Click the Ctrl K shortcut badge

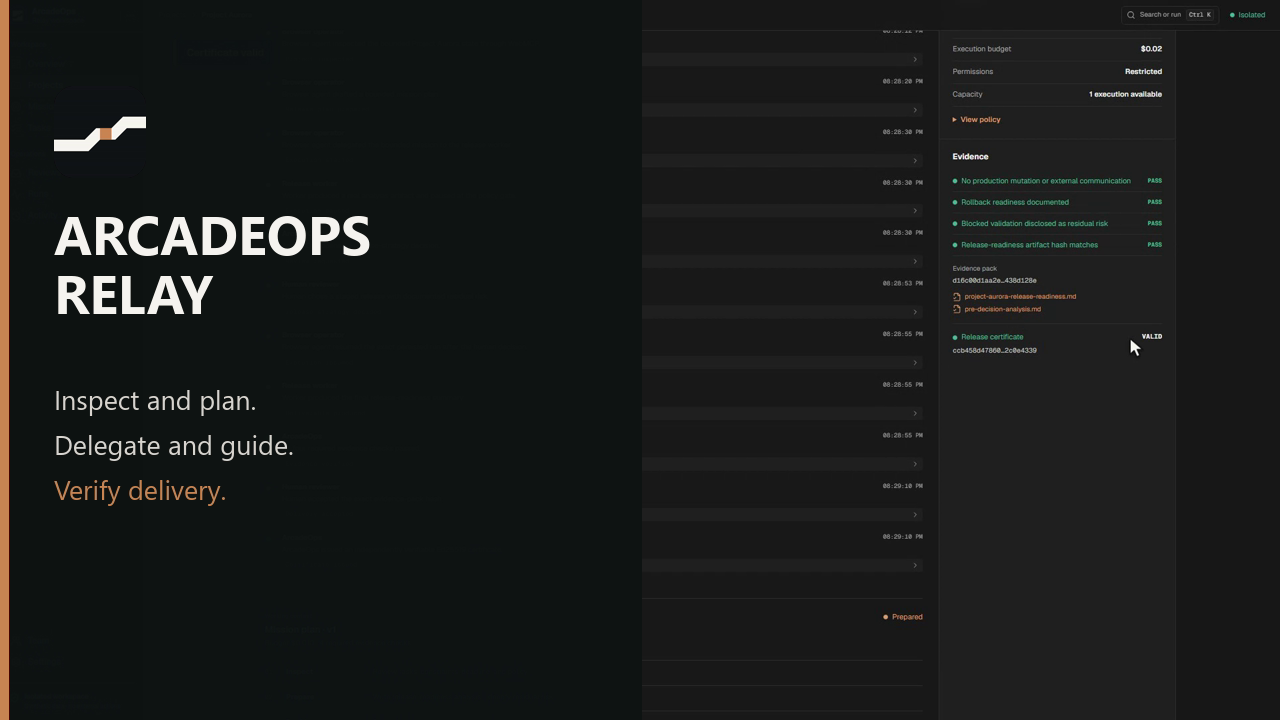pyautogui.click(x=1200, y=15)
